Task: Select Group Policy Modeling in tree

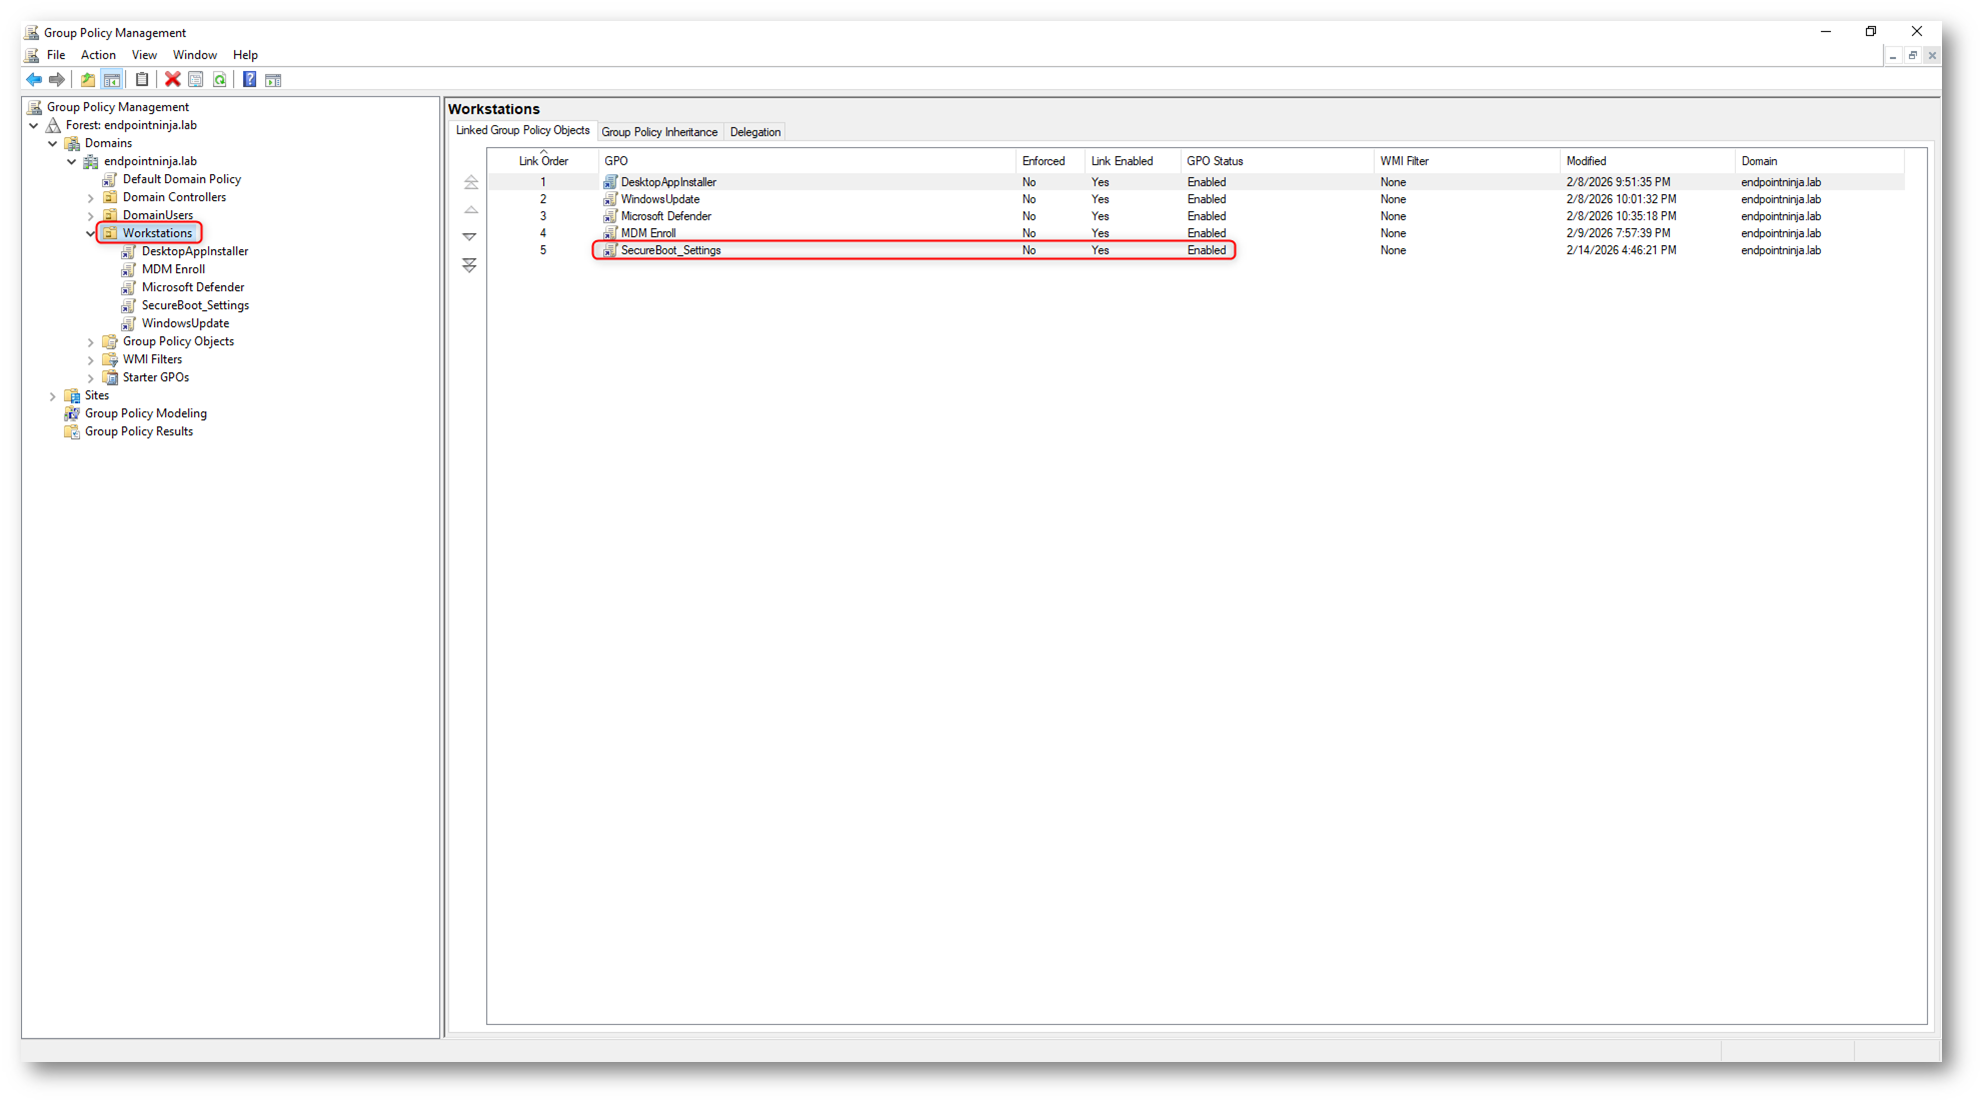Action: point(145,414)
